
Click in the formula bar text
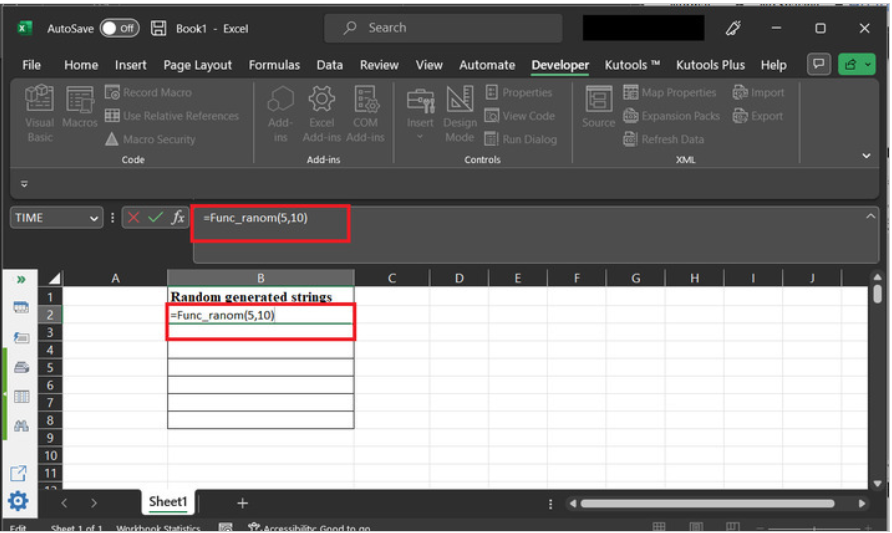pos(255,218)
